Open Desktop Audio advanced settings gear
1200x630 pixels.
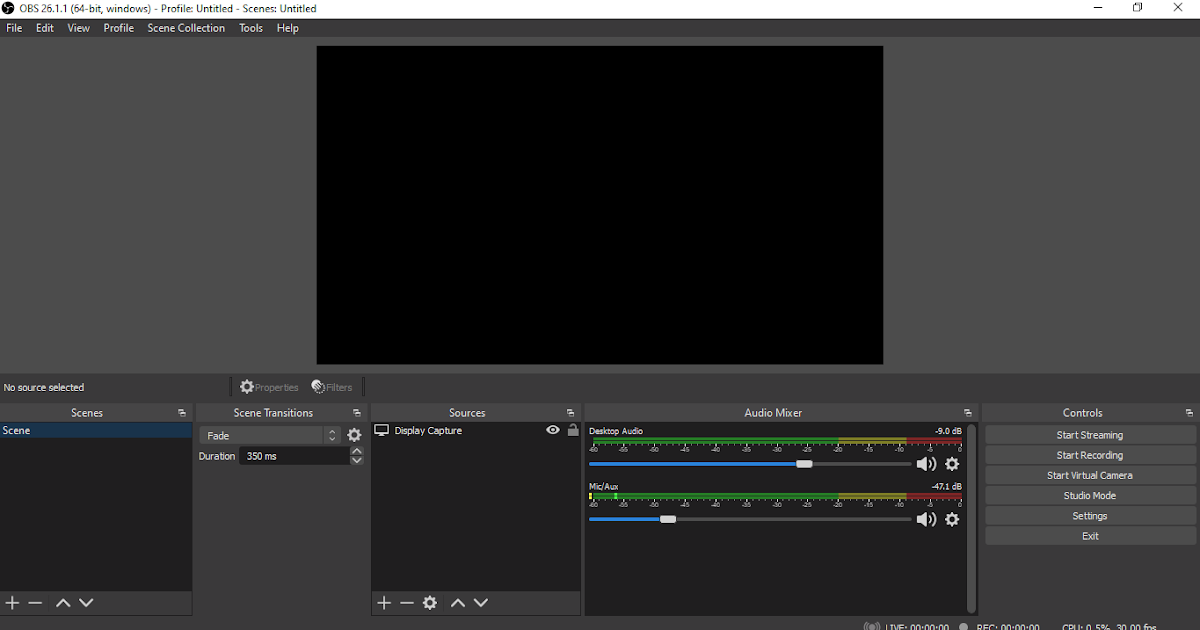point(951,464)
